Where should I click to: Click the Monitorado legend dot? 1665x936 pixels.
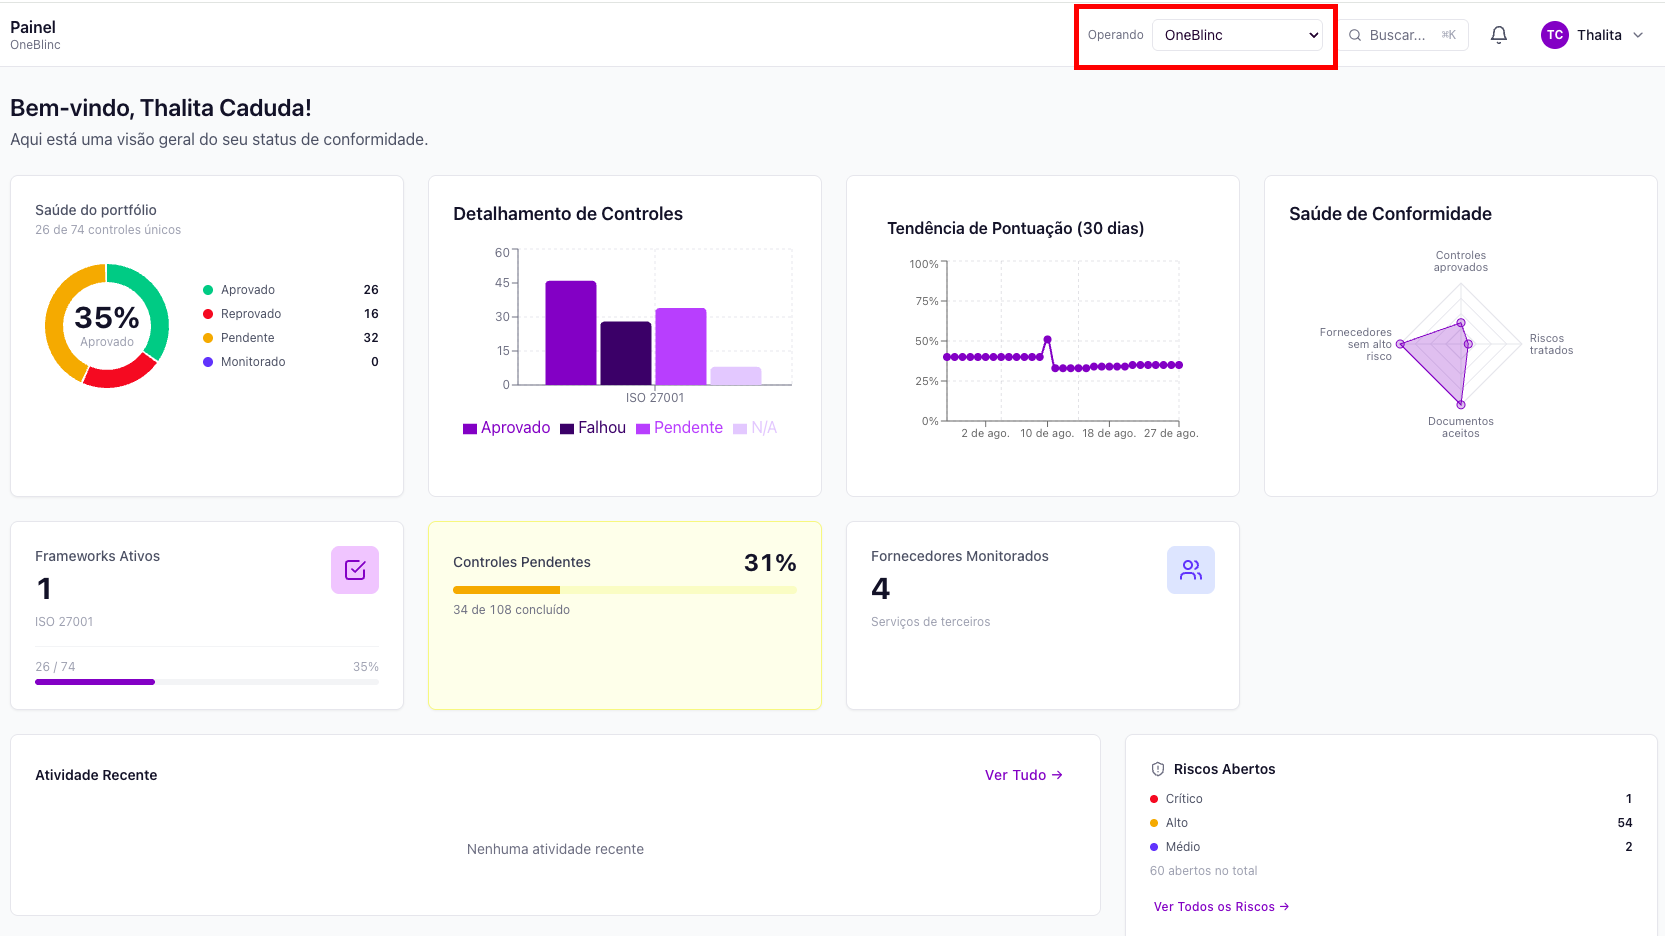click(x=208, y=362)
